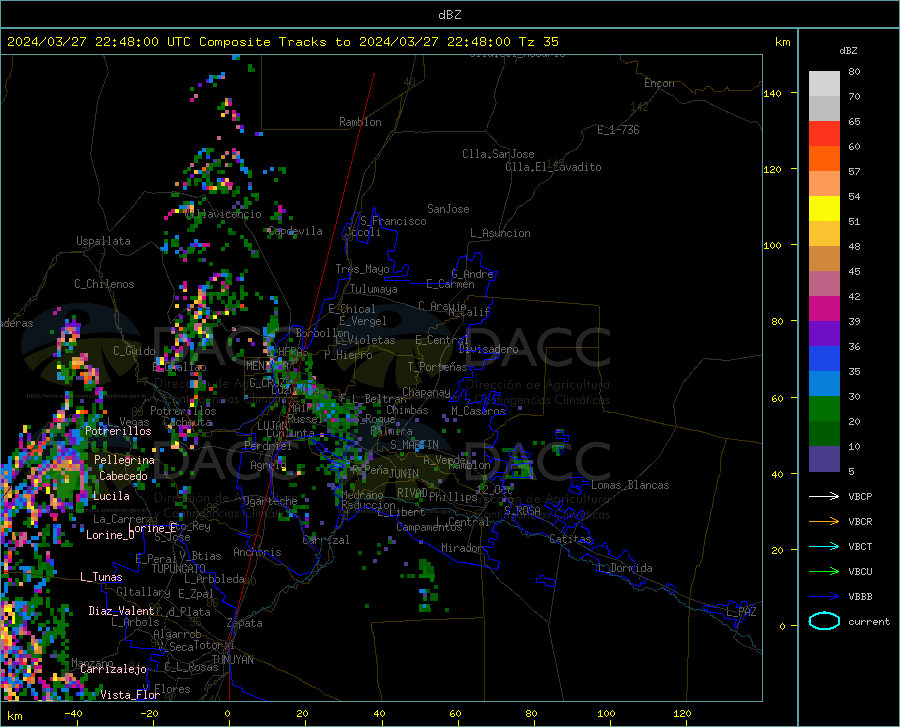Click the 'L_Tunas' place label
The width and height of the screenshot is (900, 727).
coord(101,577)
